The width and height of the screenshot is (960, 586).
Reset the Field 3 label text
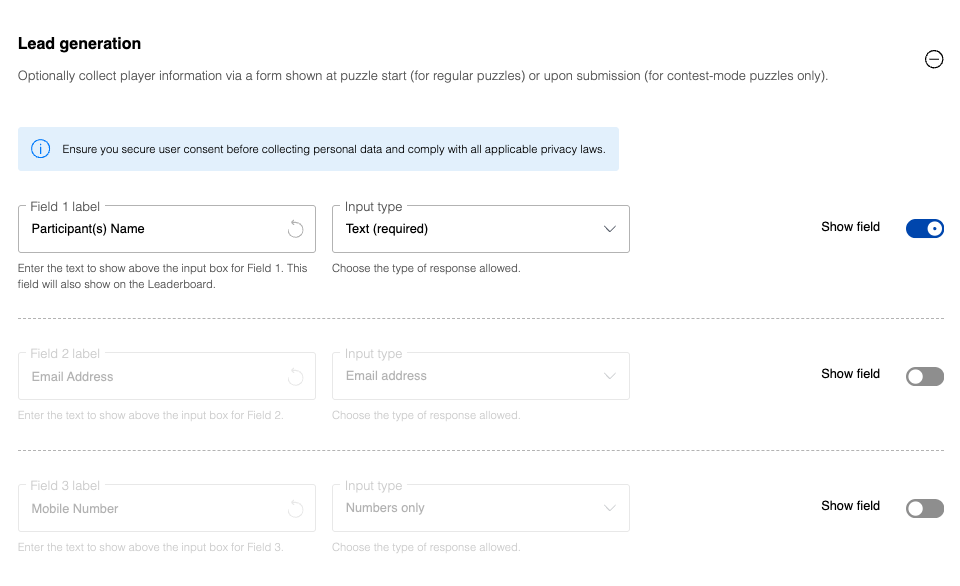point(295,509)
